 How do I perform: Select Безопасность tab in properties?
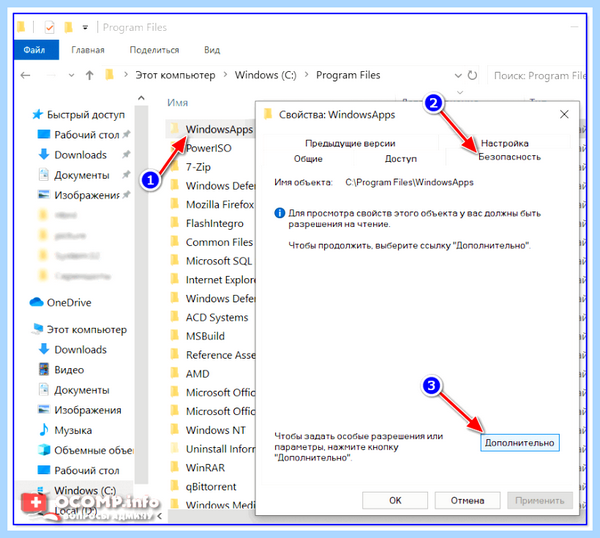[509, 157]
